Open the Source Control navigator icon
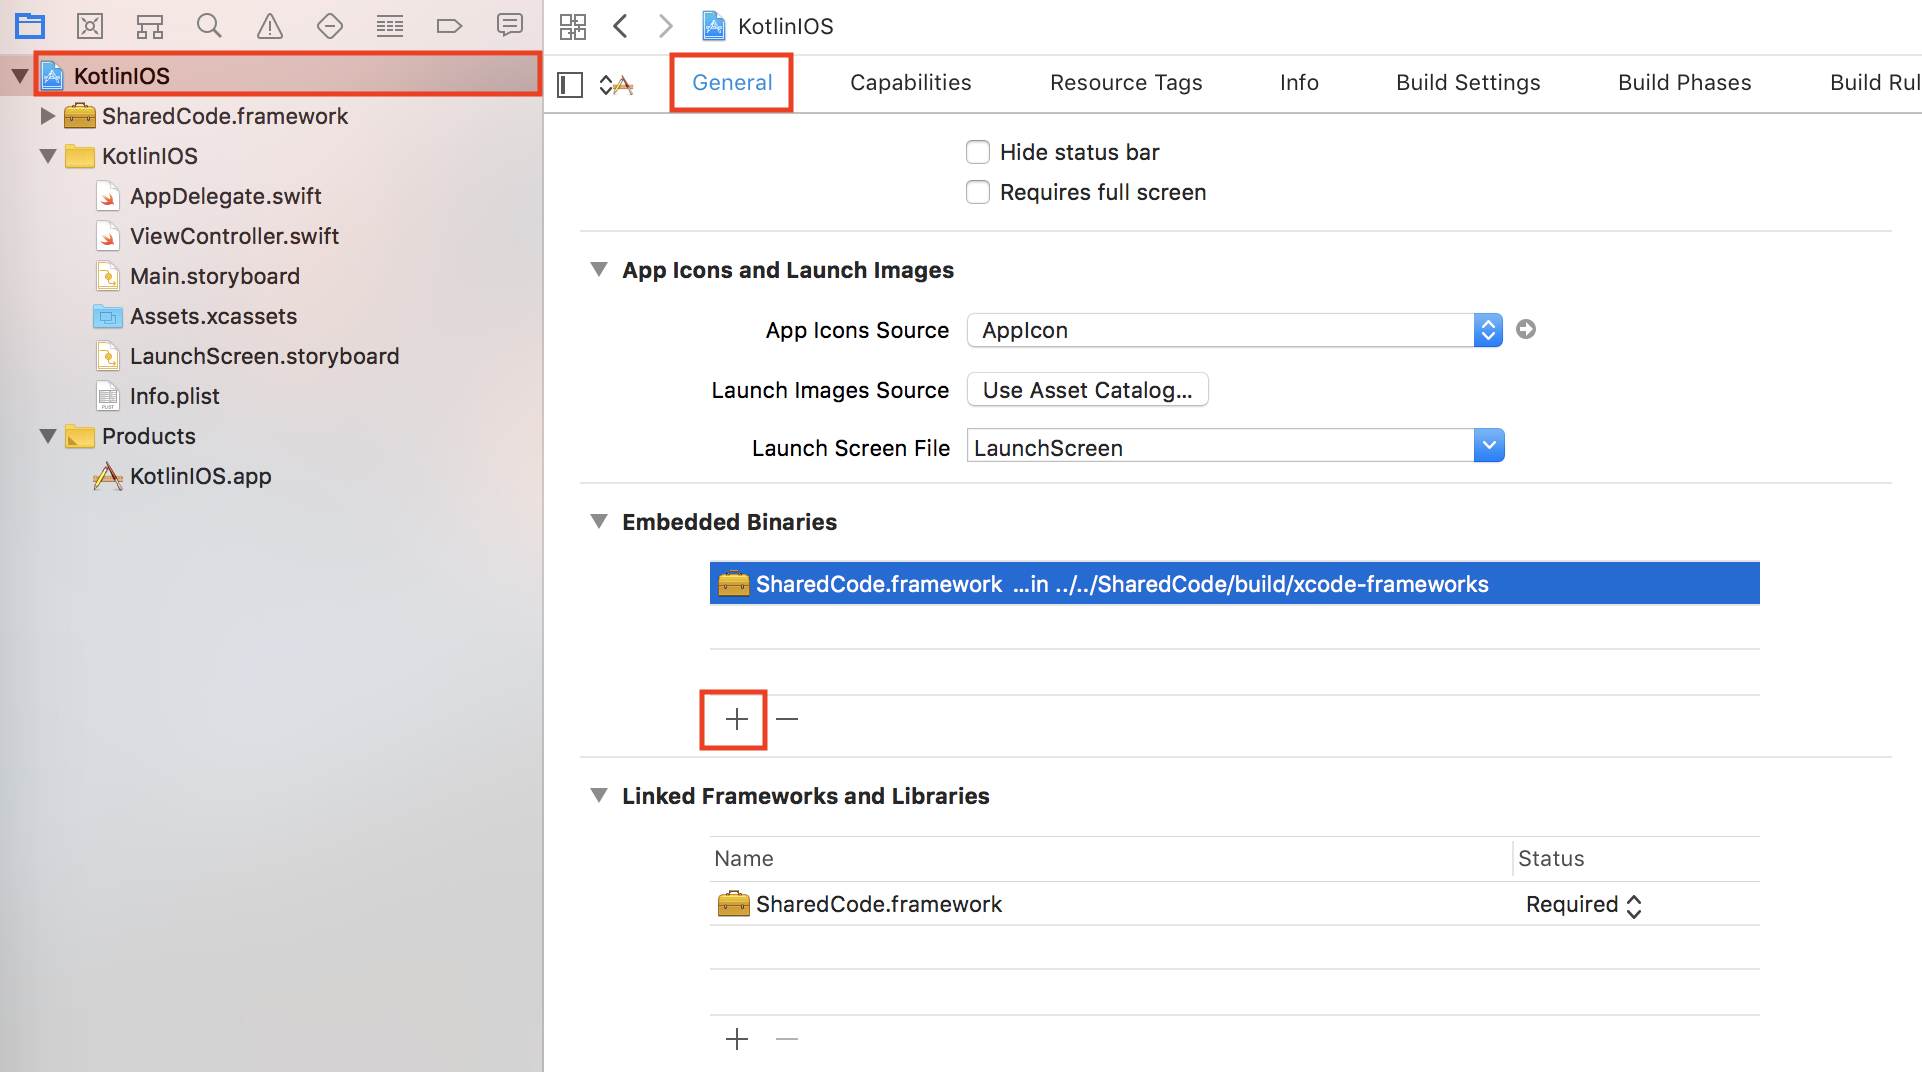This screenshot has height=1072, width=1922. (90, 26)
